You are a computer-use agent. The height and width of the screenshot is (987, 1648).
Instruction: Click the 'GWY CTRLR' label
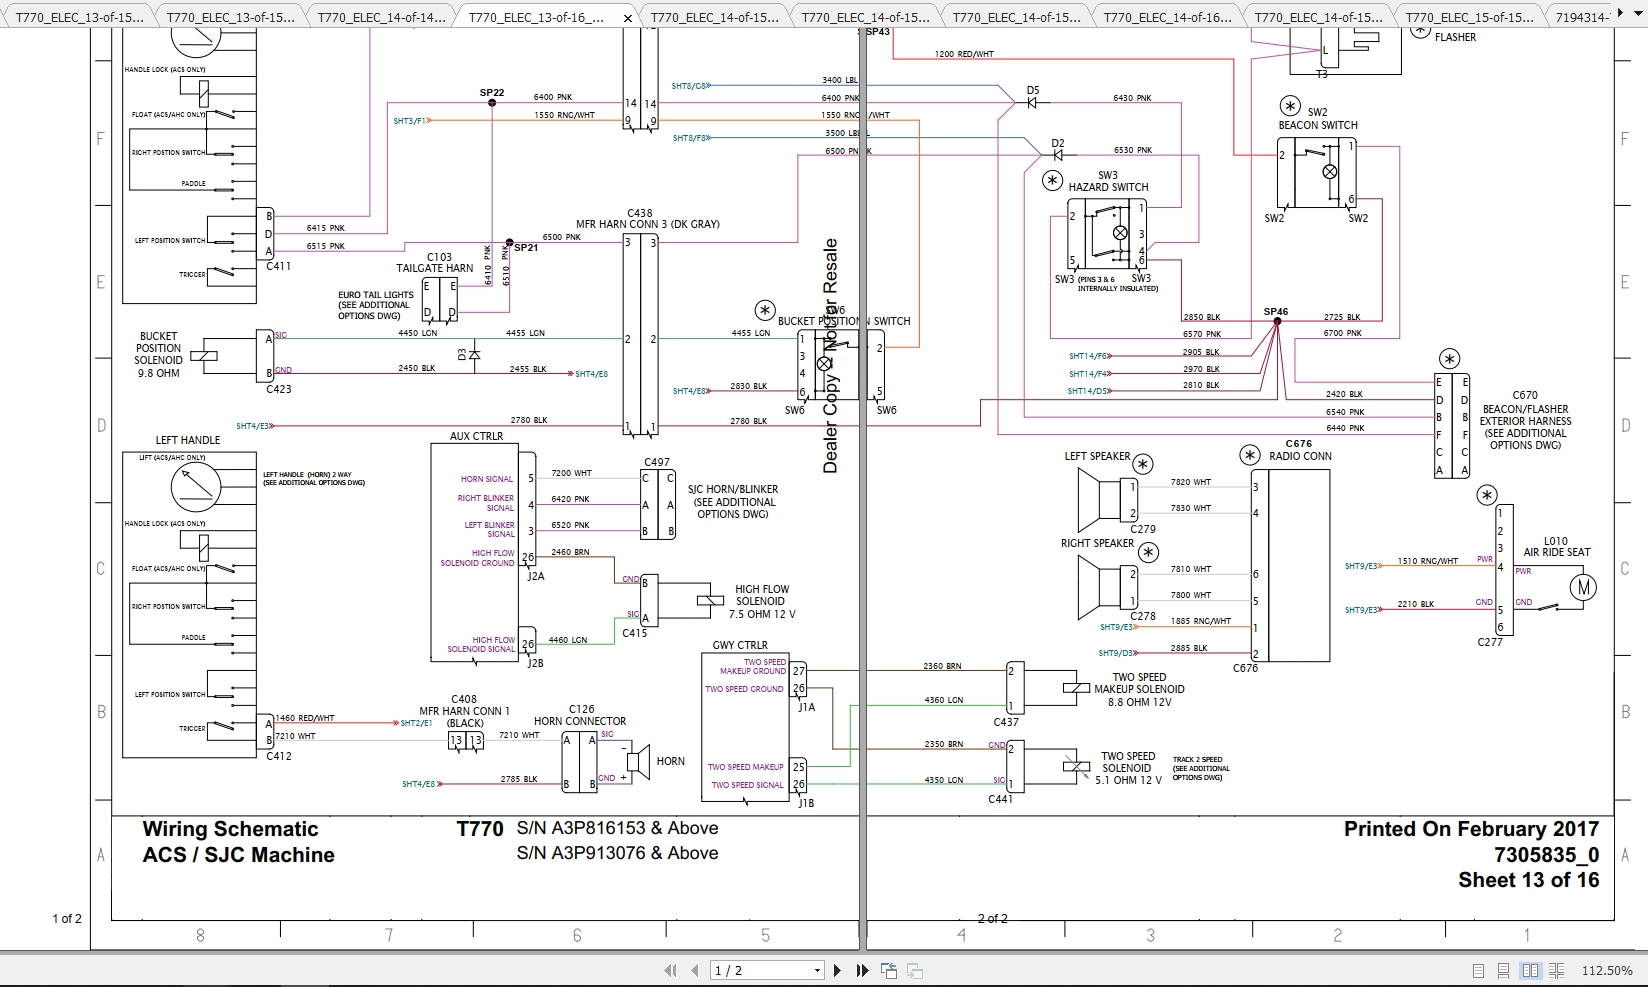tap(740, 645)
